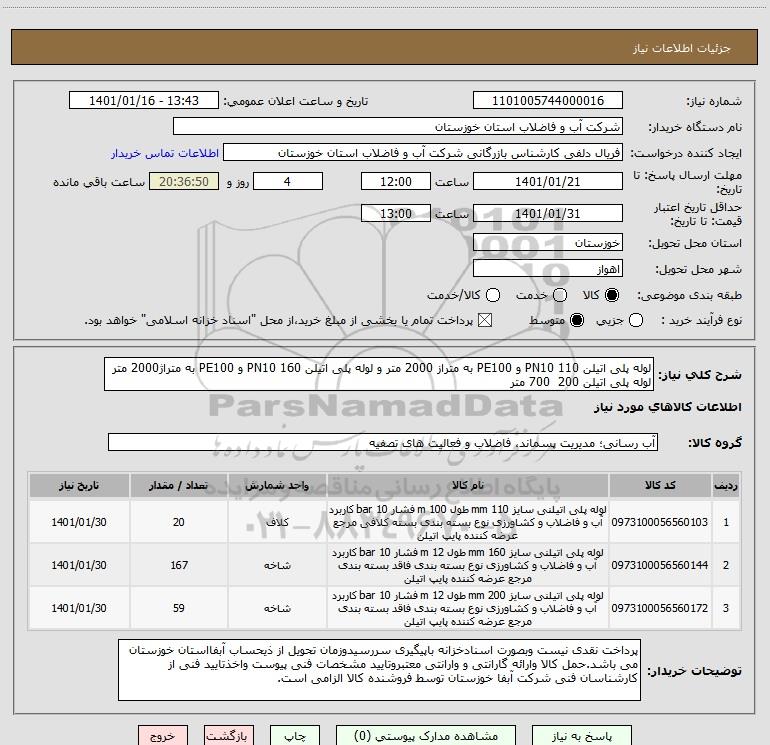Viewport: 770px width, 745px height.
Task: Click the request creator field فریال دلفی
Action: 423,153
